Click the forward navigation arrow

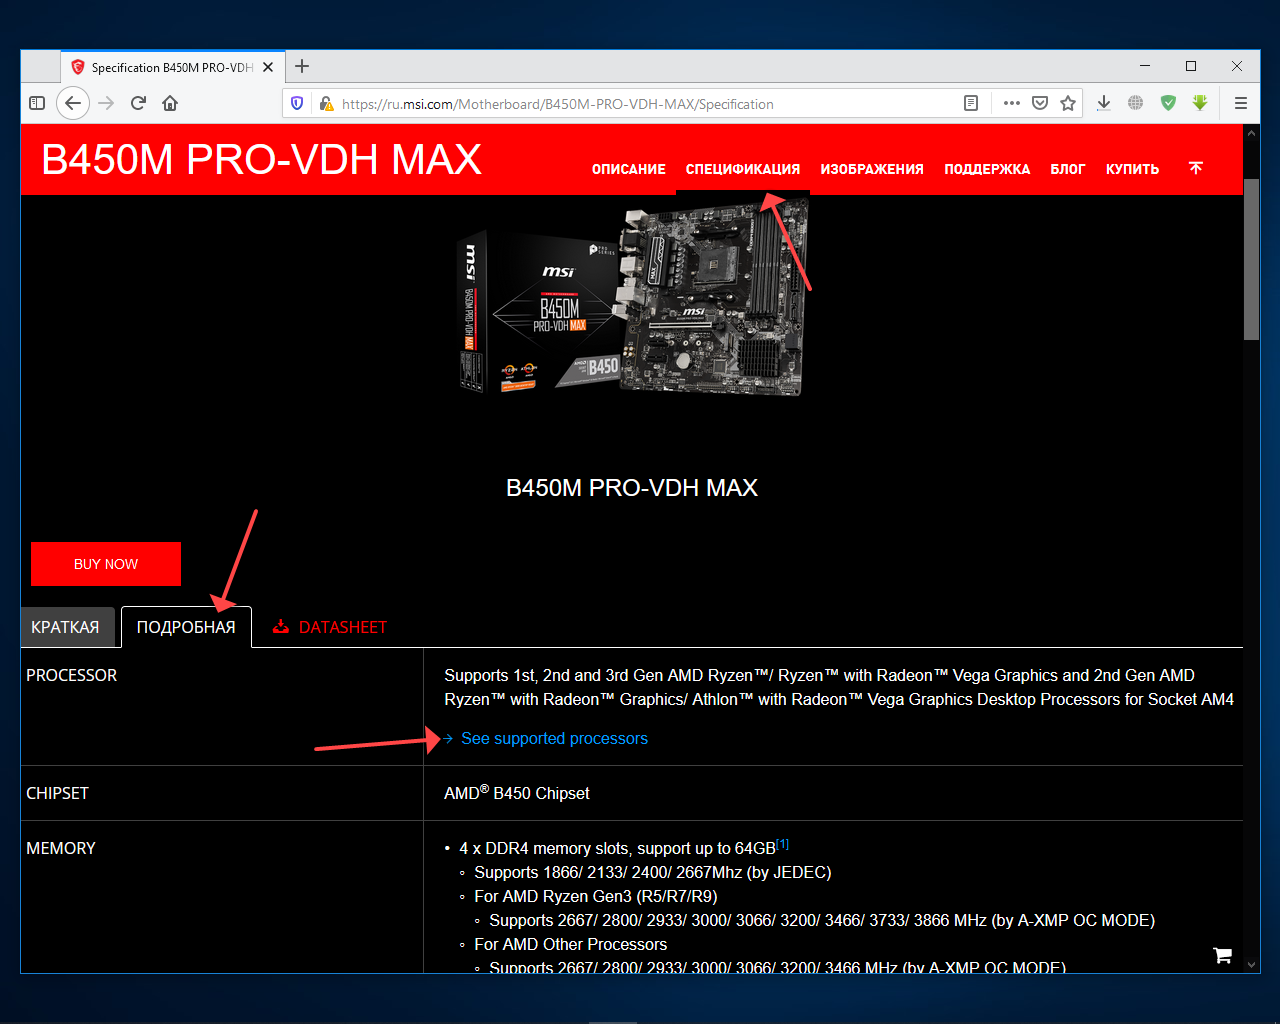point(106,103)
